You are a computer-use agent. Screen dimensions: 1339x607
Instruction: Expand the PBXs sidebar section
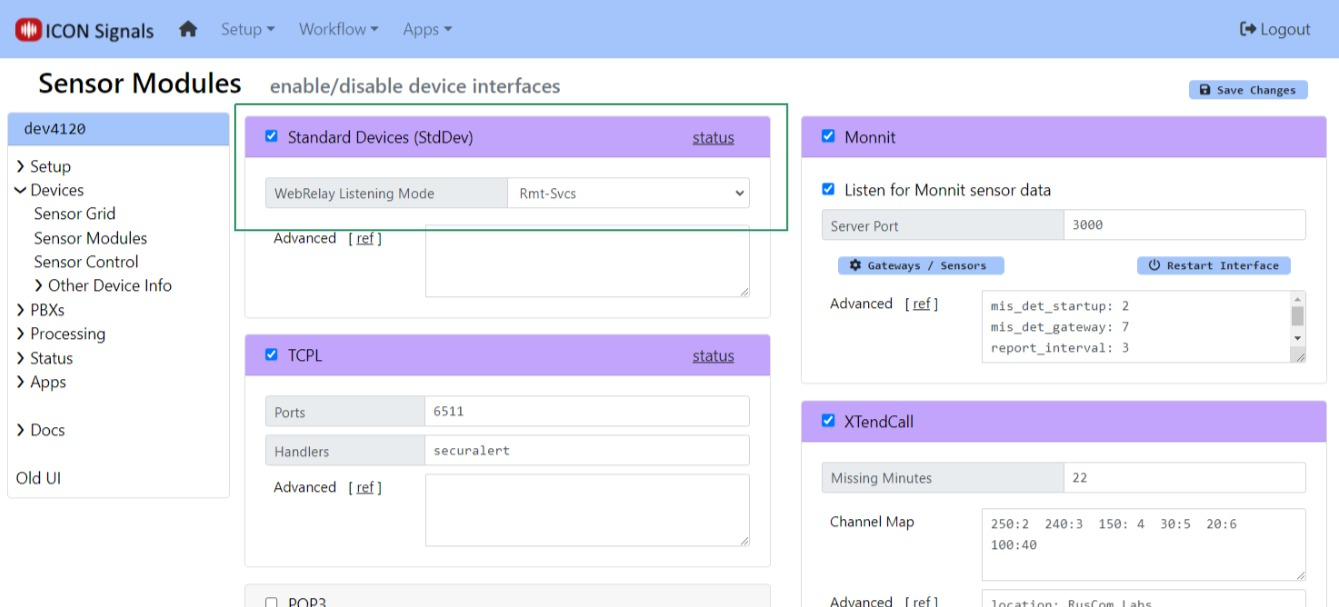coord(40,310)
